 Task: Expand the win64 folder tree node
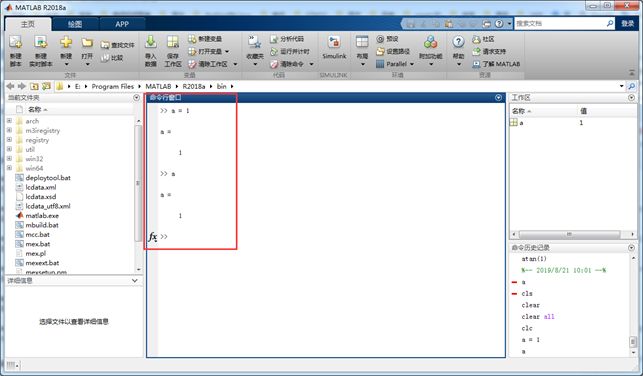(9, 168)
